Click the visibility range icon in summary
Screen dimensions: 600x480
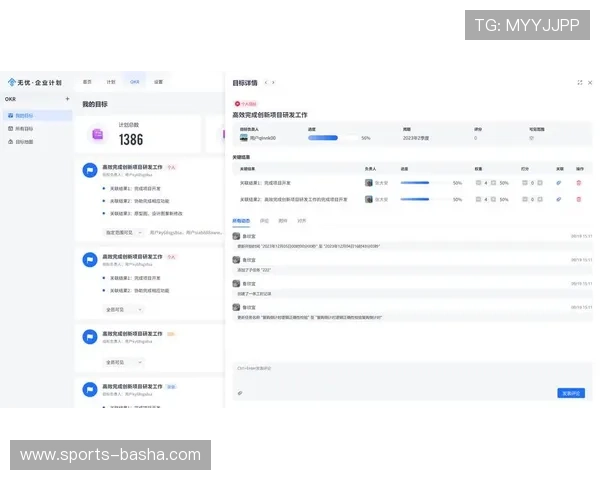[x=532, y=138]
